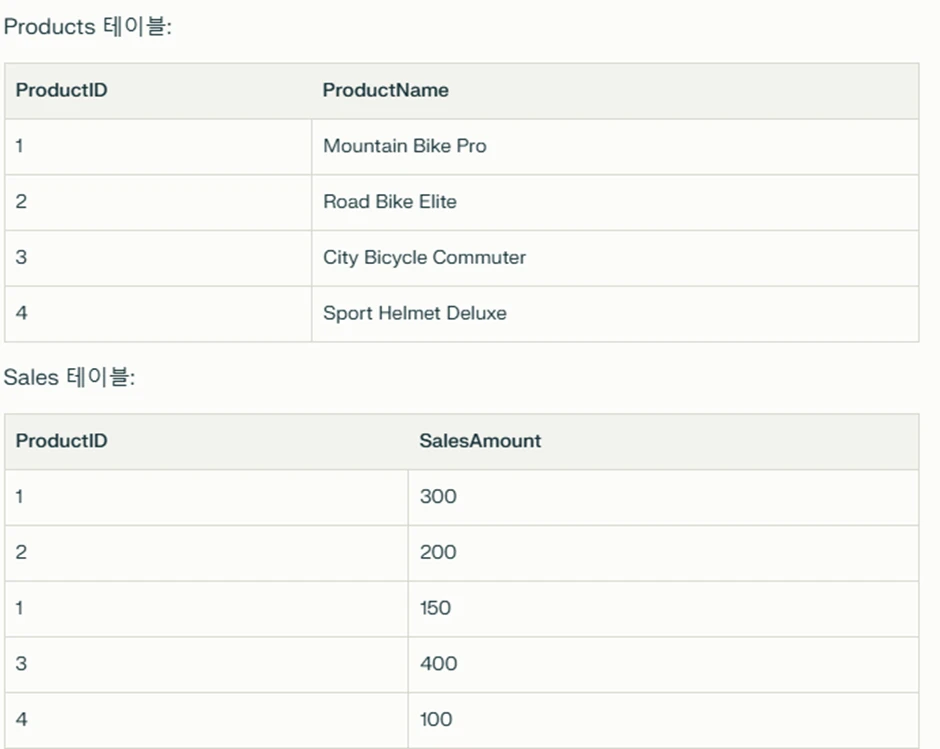The image size is (940, 749).
Task: Select the ProductID header of Sales table
Action: 206,441
